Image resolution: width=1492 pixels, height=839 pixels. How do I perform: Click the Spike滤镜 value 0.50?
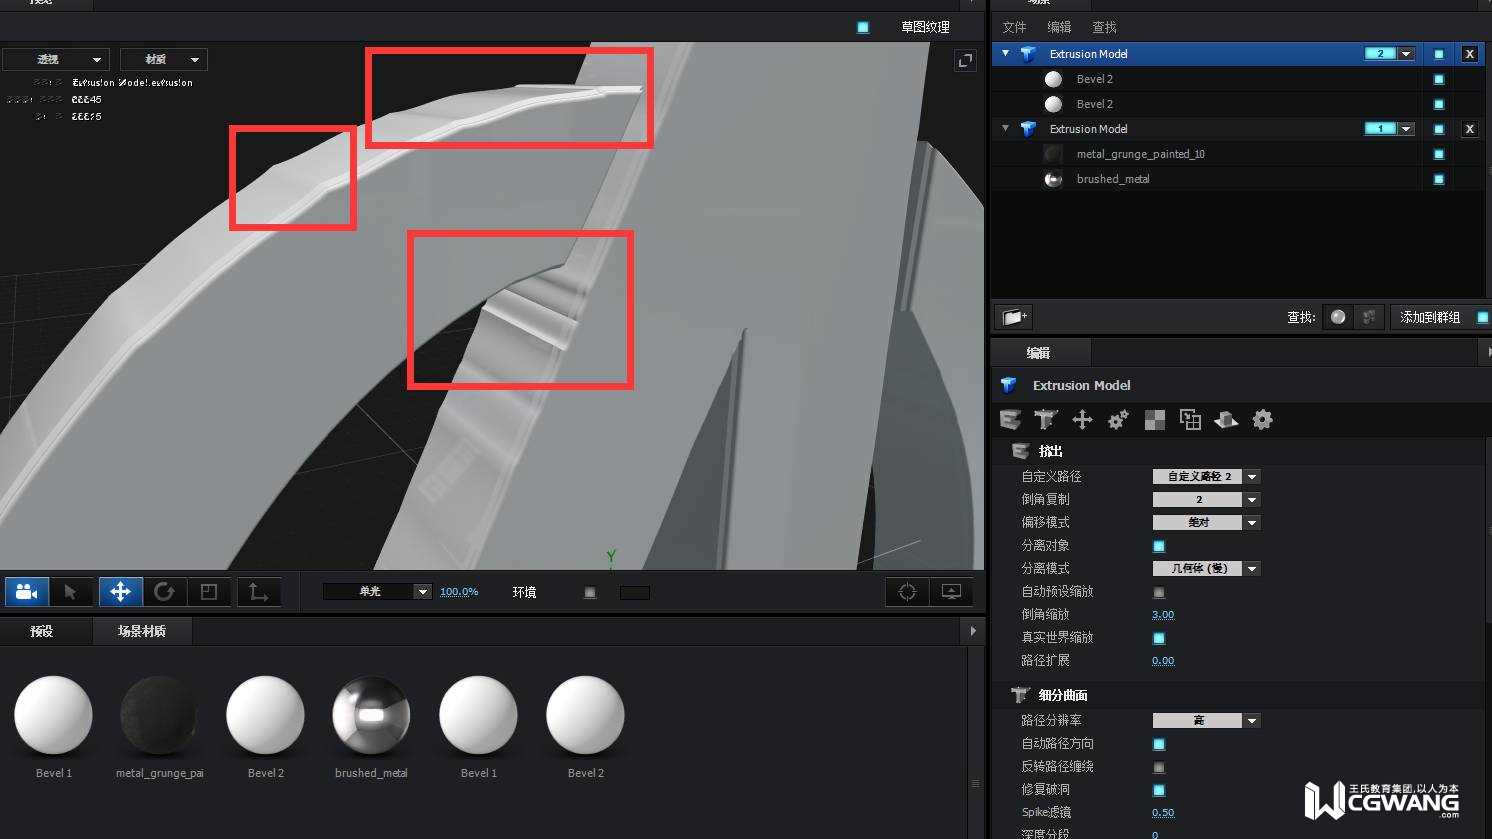(1163, 813)
